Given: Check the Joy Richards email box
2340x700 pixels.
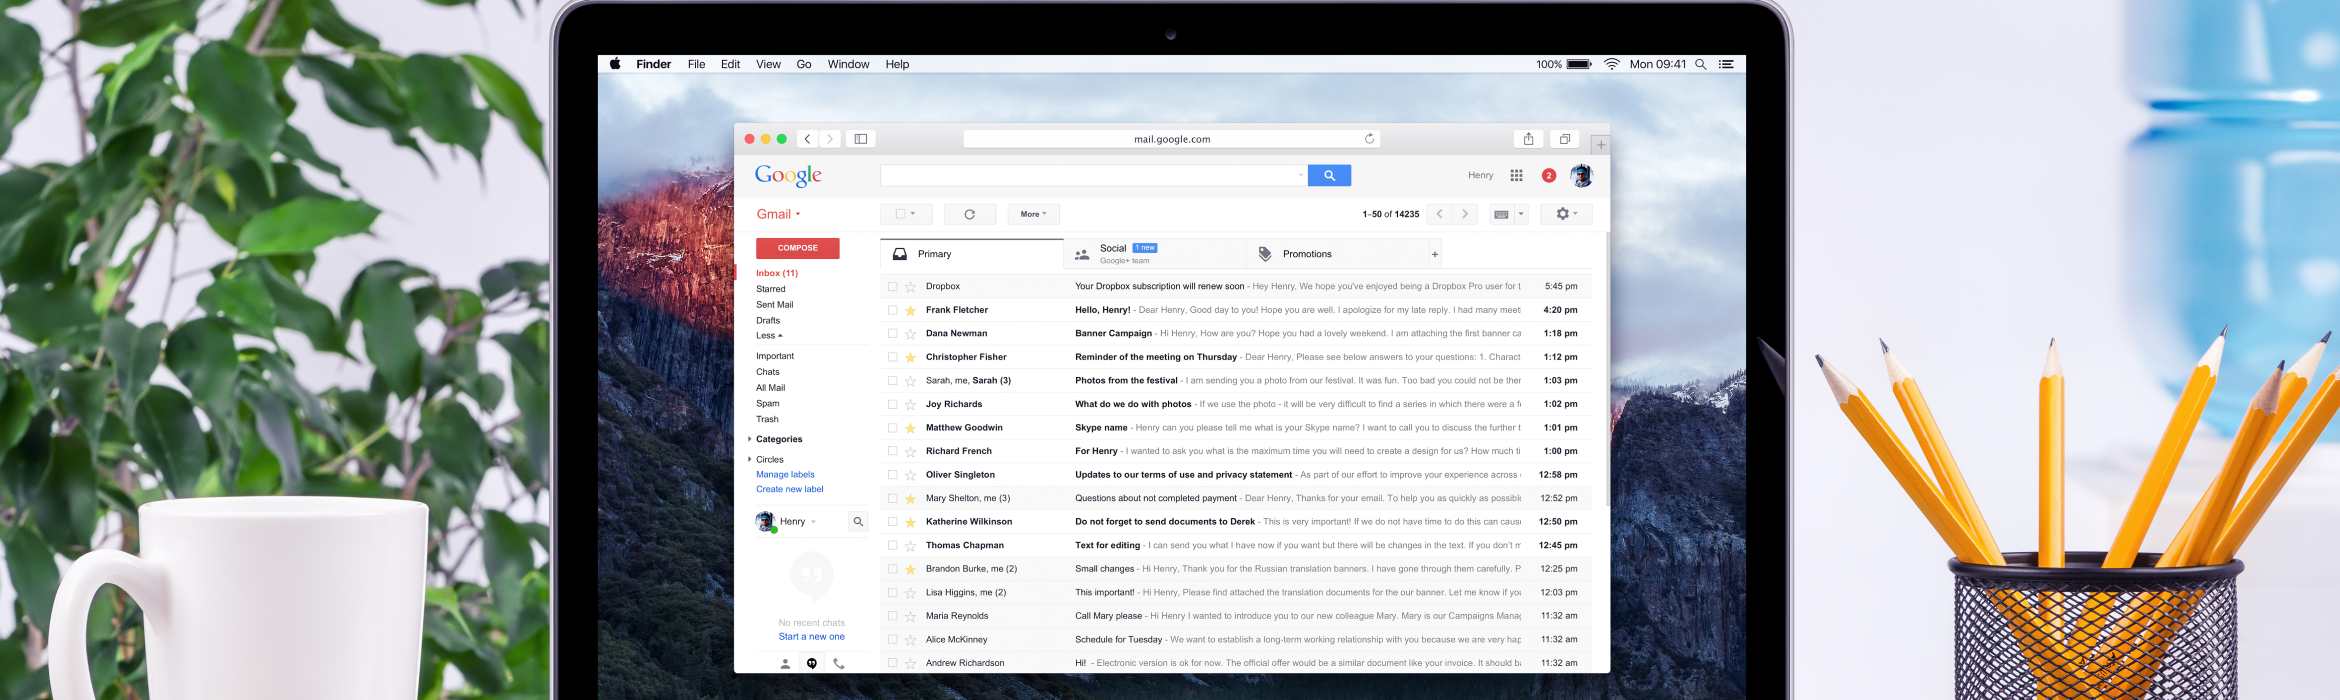Looking at the screenshot, I should coord(892,404).
